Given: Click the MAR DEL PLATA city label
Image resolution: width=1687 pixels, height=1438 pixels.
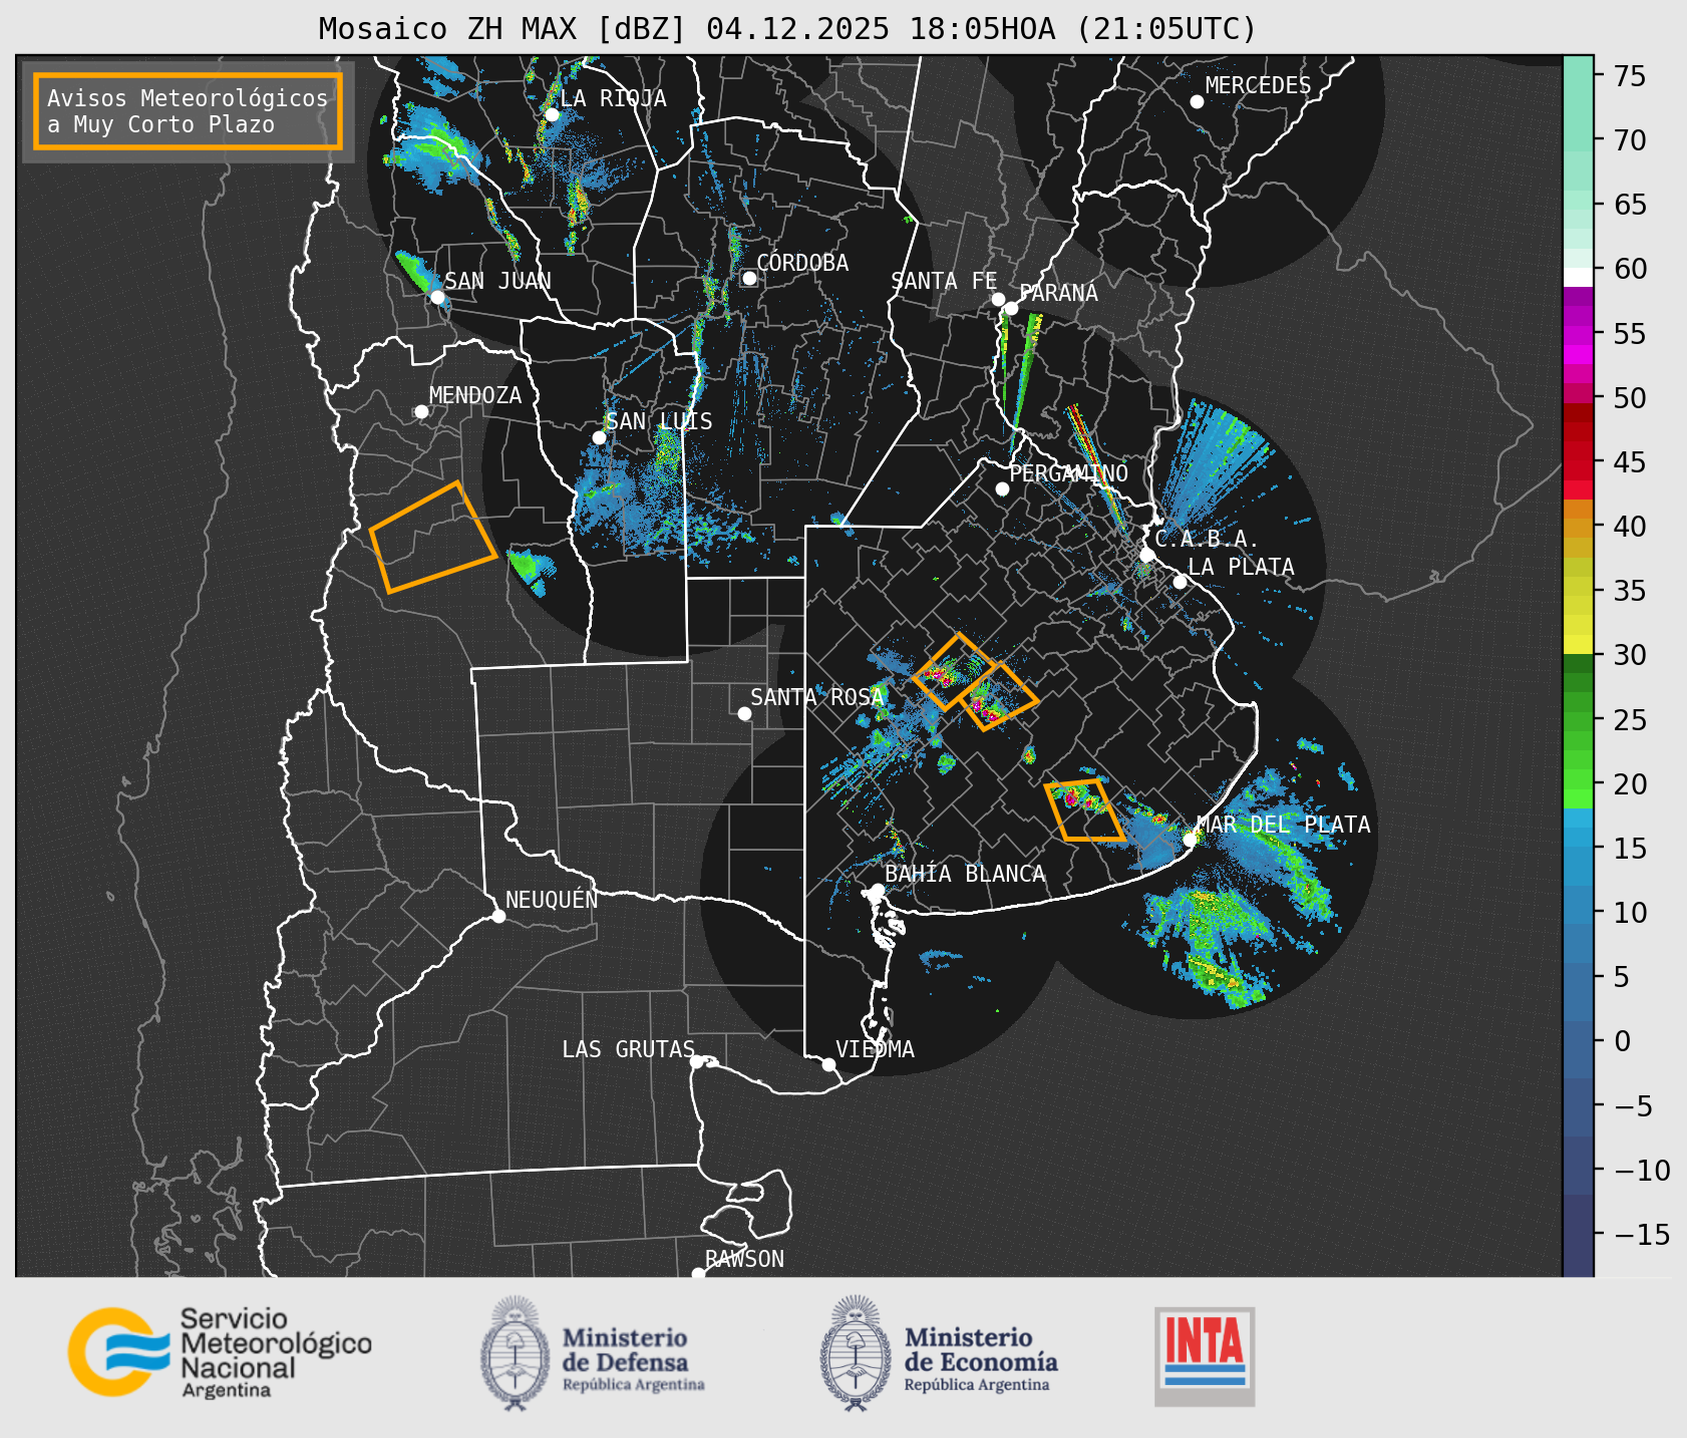Looking at the screenshot, I should [1284, 825].
